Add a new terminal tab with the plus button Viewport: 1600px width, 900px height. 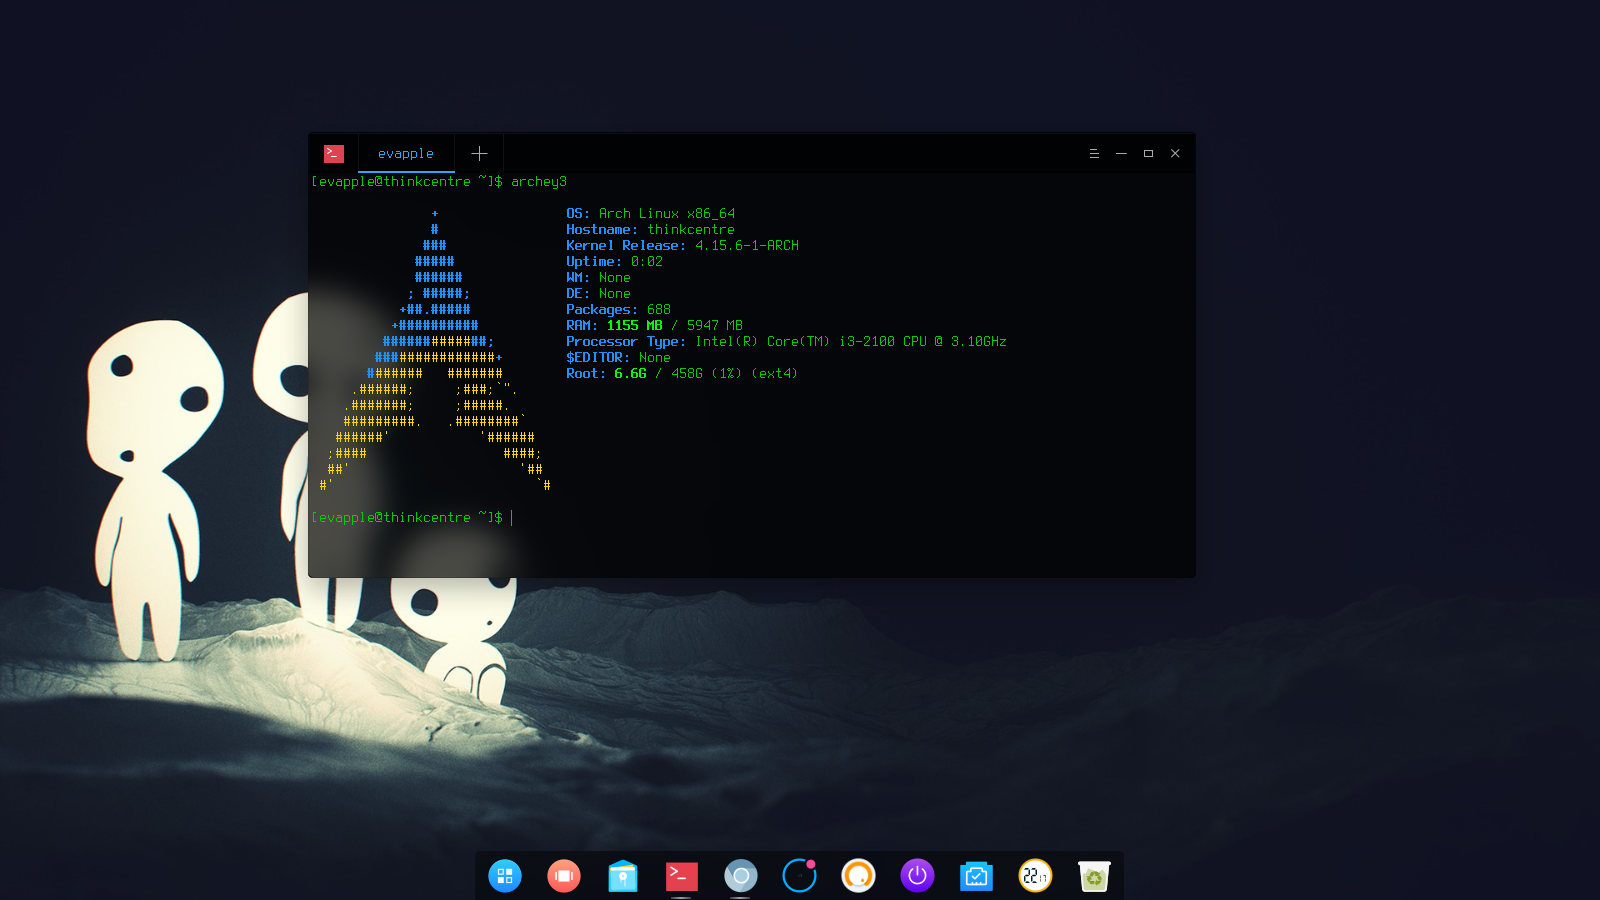coord(479,154)
